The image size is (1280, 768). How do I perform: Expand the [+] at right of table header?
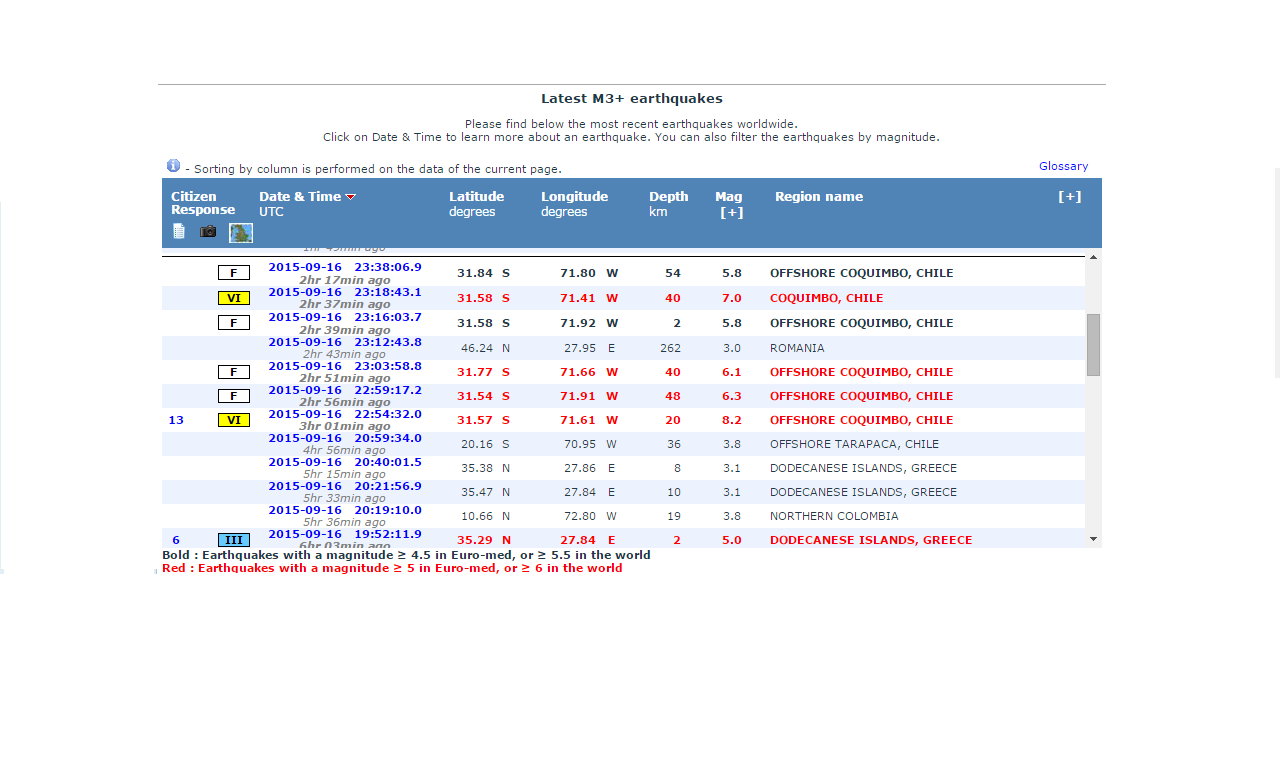pyautogui.click(x=1070, y=197)
